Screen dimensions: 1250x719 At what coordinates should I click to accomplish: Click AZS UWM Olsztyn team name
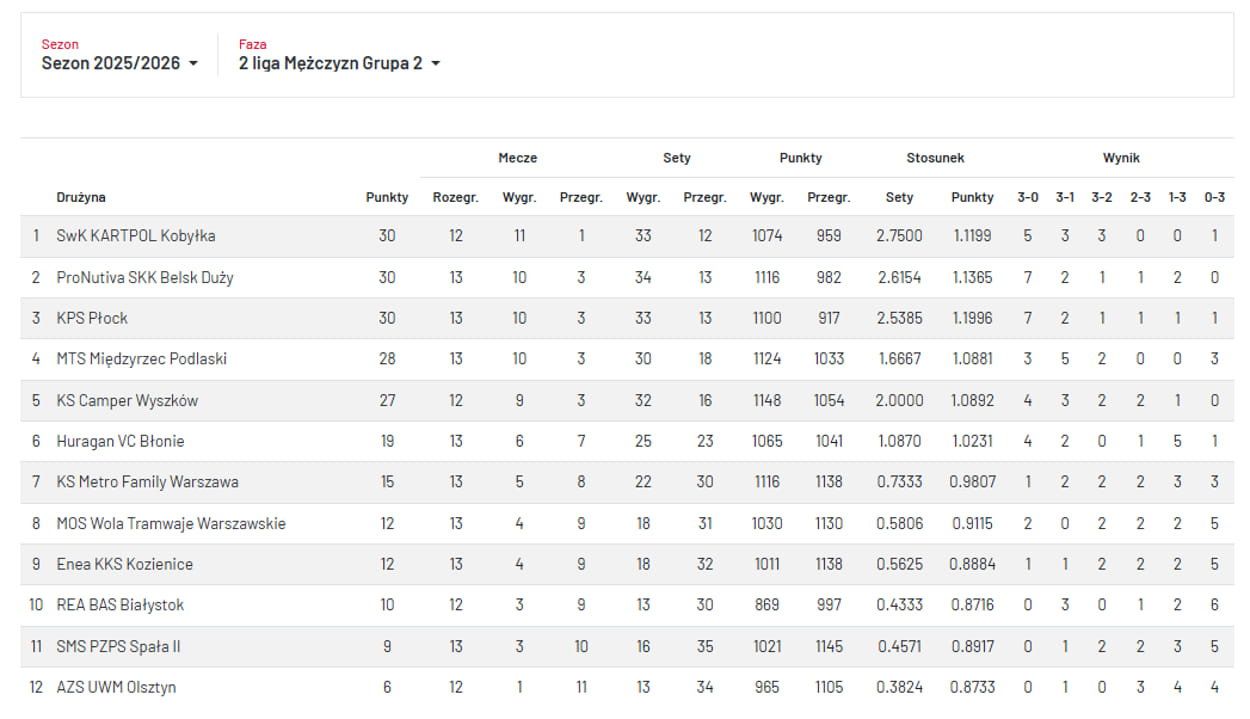tap(116, 687)
